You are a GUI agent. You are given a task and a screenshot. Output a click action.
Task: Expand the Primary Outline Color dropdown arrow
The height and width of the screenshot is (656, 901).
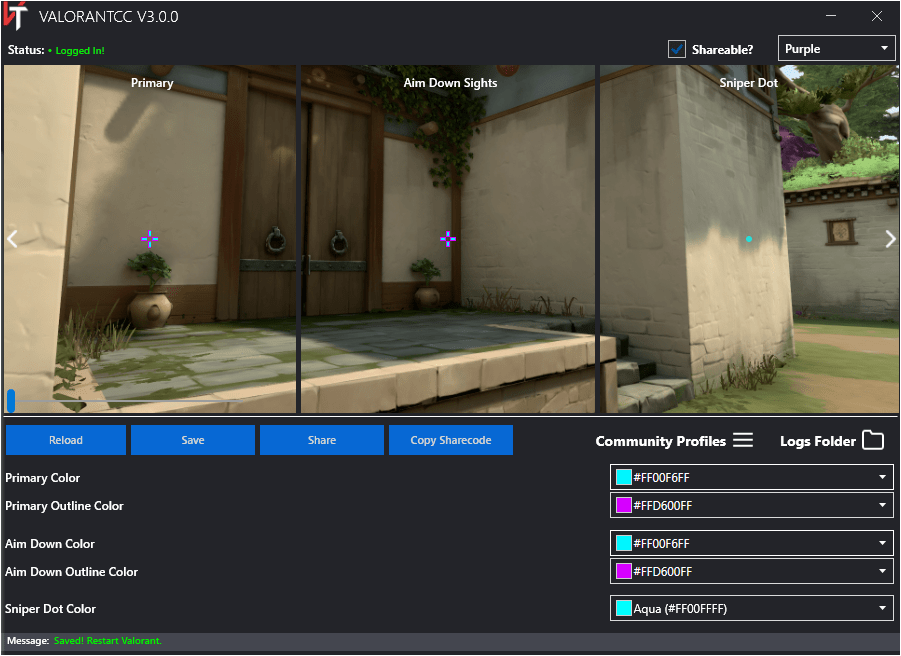tap(882, 505)
